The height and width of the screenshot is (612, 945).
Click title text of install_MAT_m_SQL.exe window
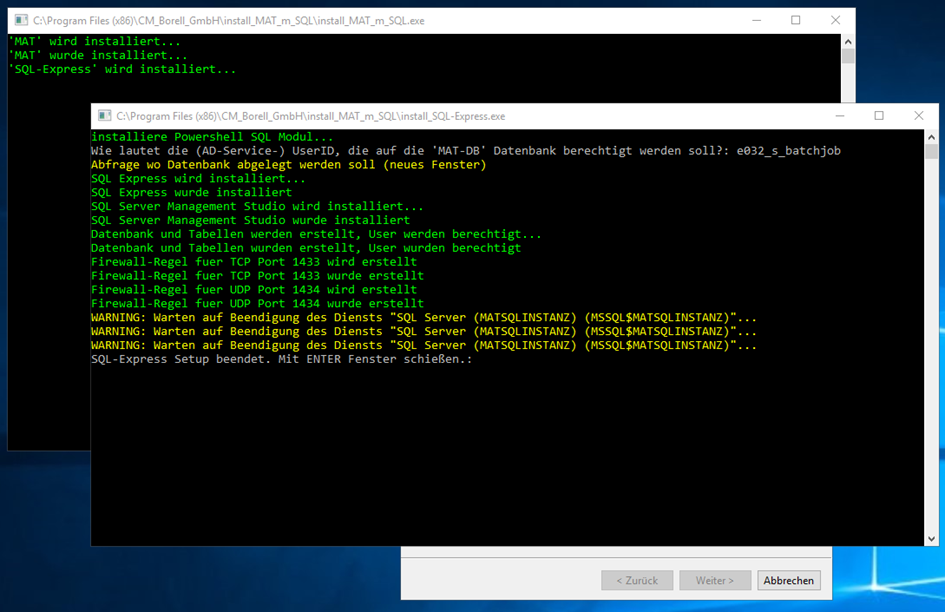228,21
